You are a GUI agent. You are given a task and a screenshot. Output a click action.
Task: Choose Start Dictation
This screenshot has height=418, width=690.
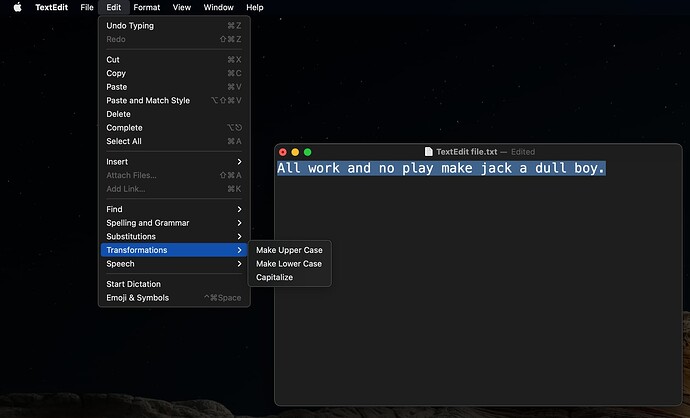pos(174,284)
